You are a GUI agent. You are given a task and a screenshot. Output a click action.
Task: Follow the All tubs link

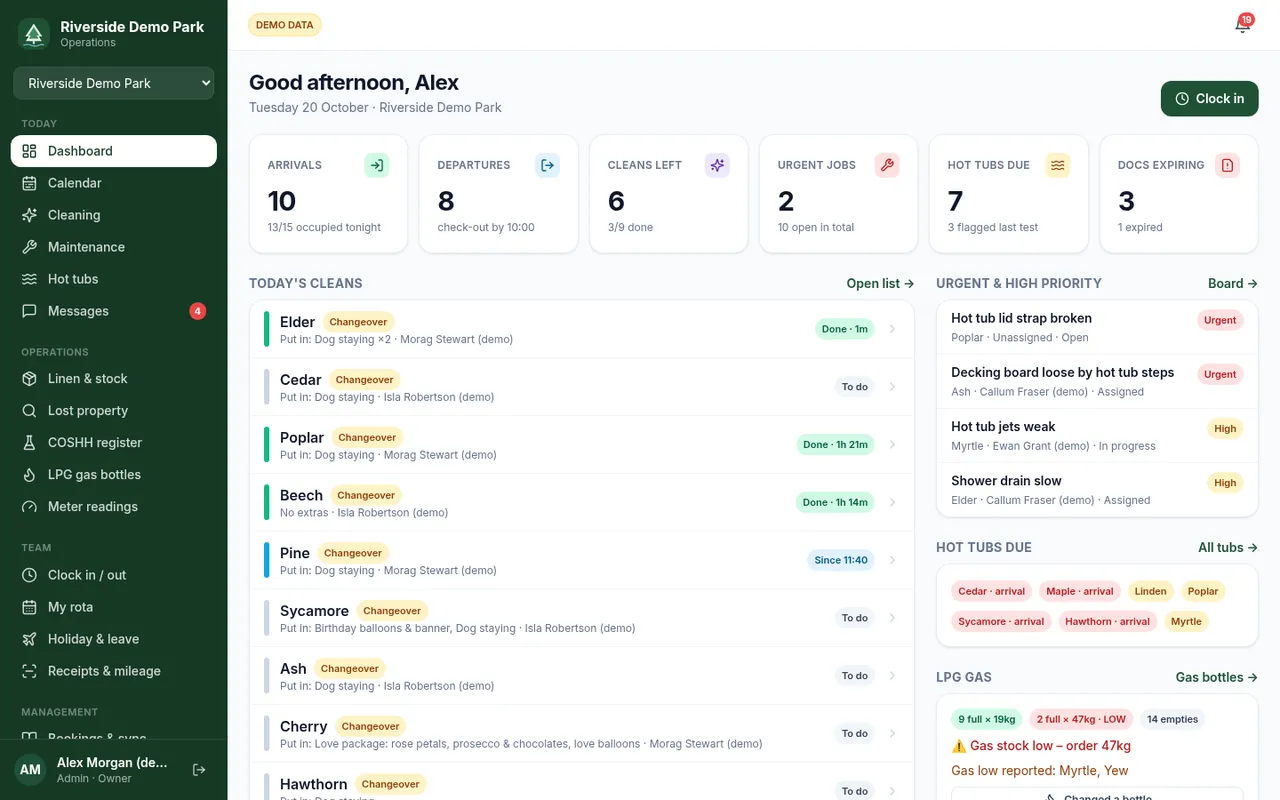(1228, 547)
